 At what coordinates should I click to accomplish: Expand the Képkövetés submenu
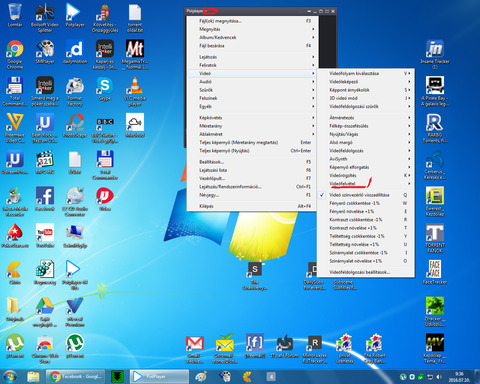point(252,117)
